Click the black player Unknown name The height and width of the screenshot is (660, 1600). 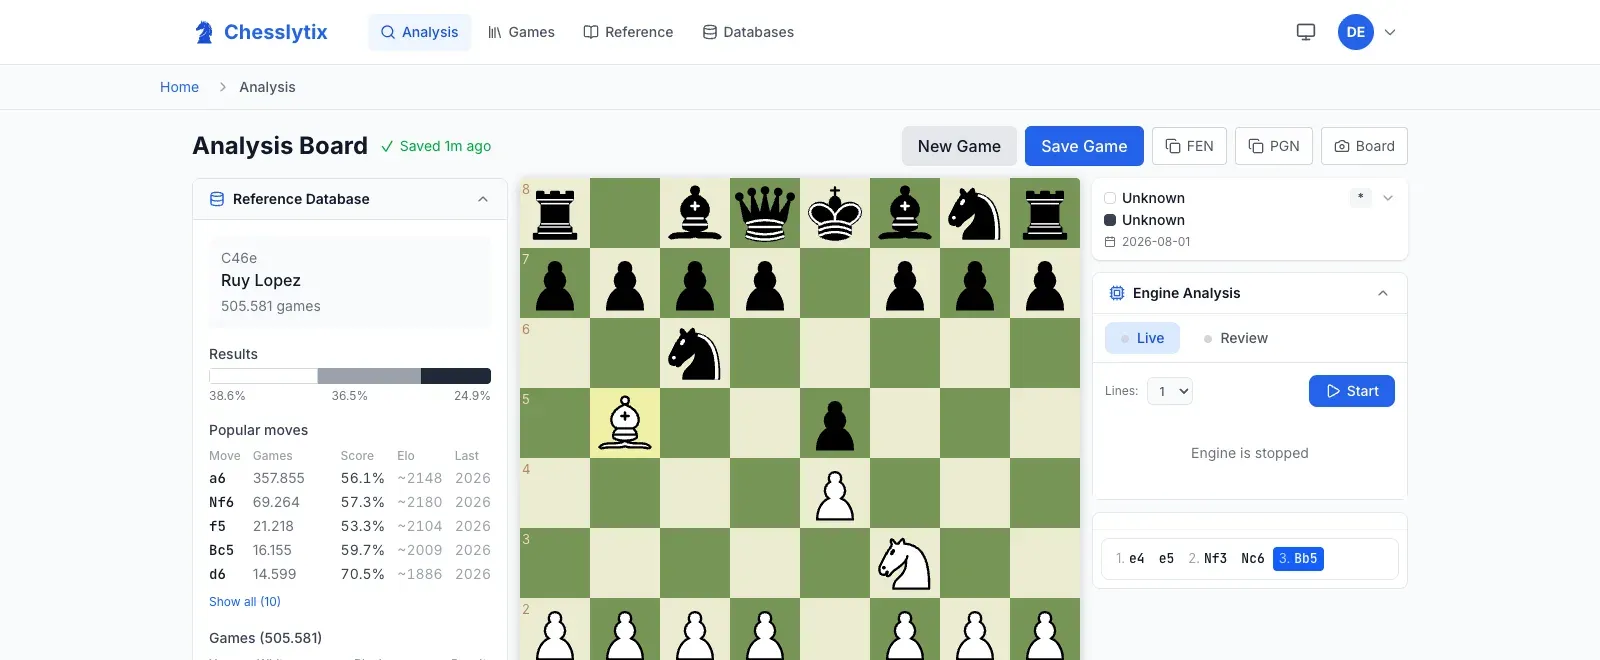tap(1153, 220)
